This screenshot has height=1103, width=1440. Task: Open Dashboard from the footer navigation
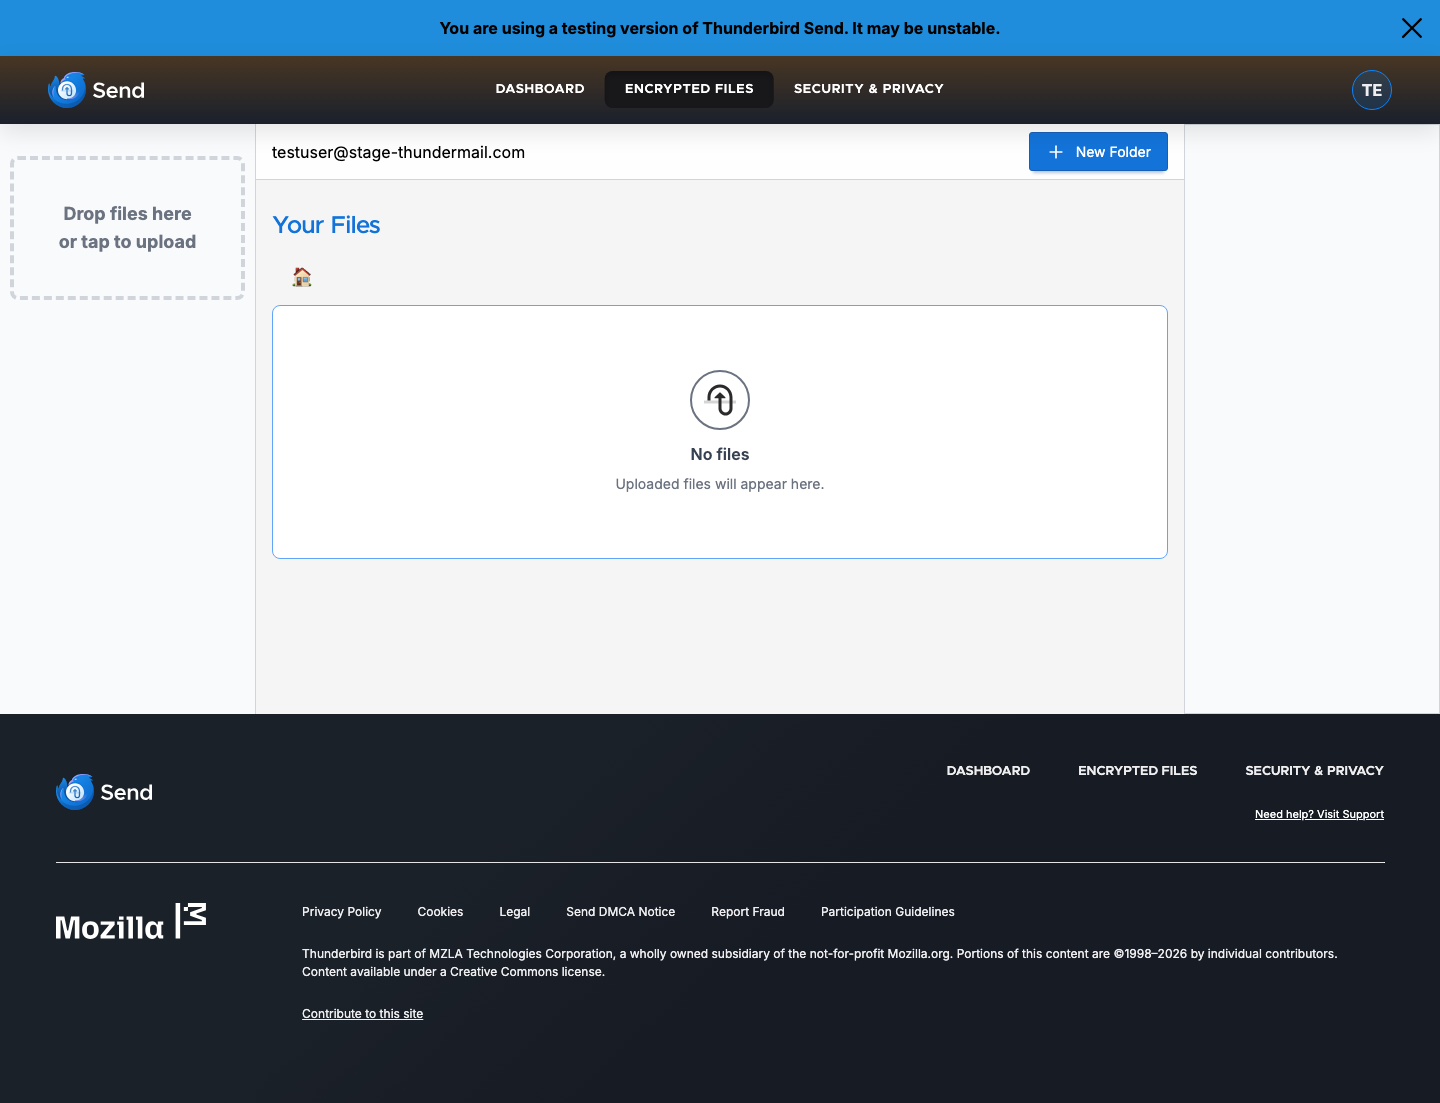click(x=988, y=771)
